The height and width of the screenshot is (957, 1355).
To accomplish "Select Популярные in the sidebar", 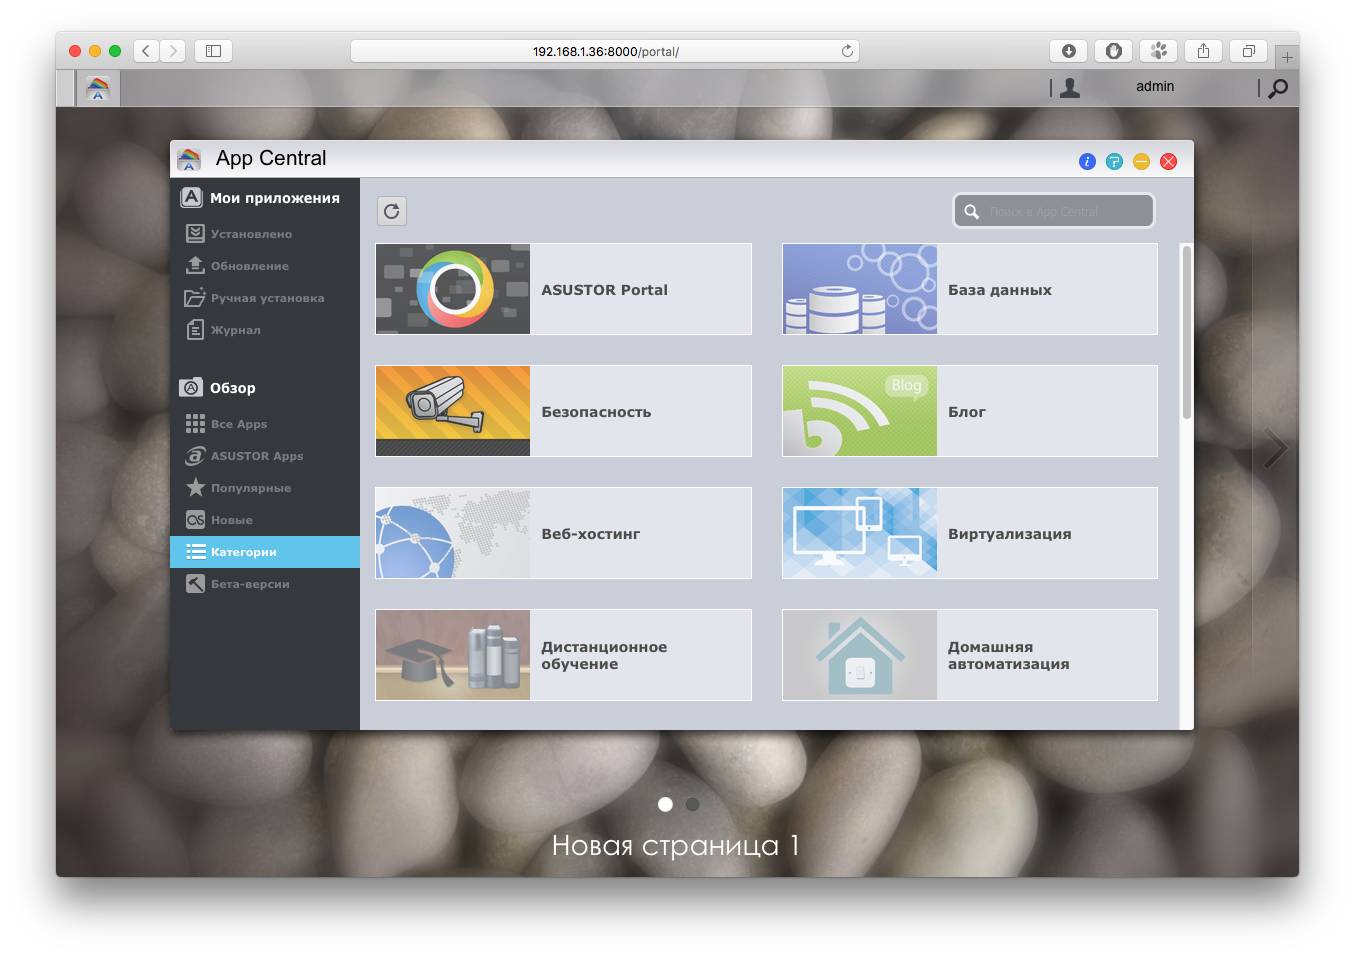I will pos(265,488).
